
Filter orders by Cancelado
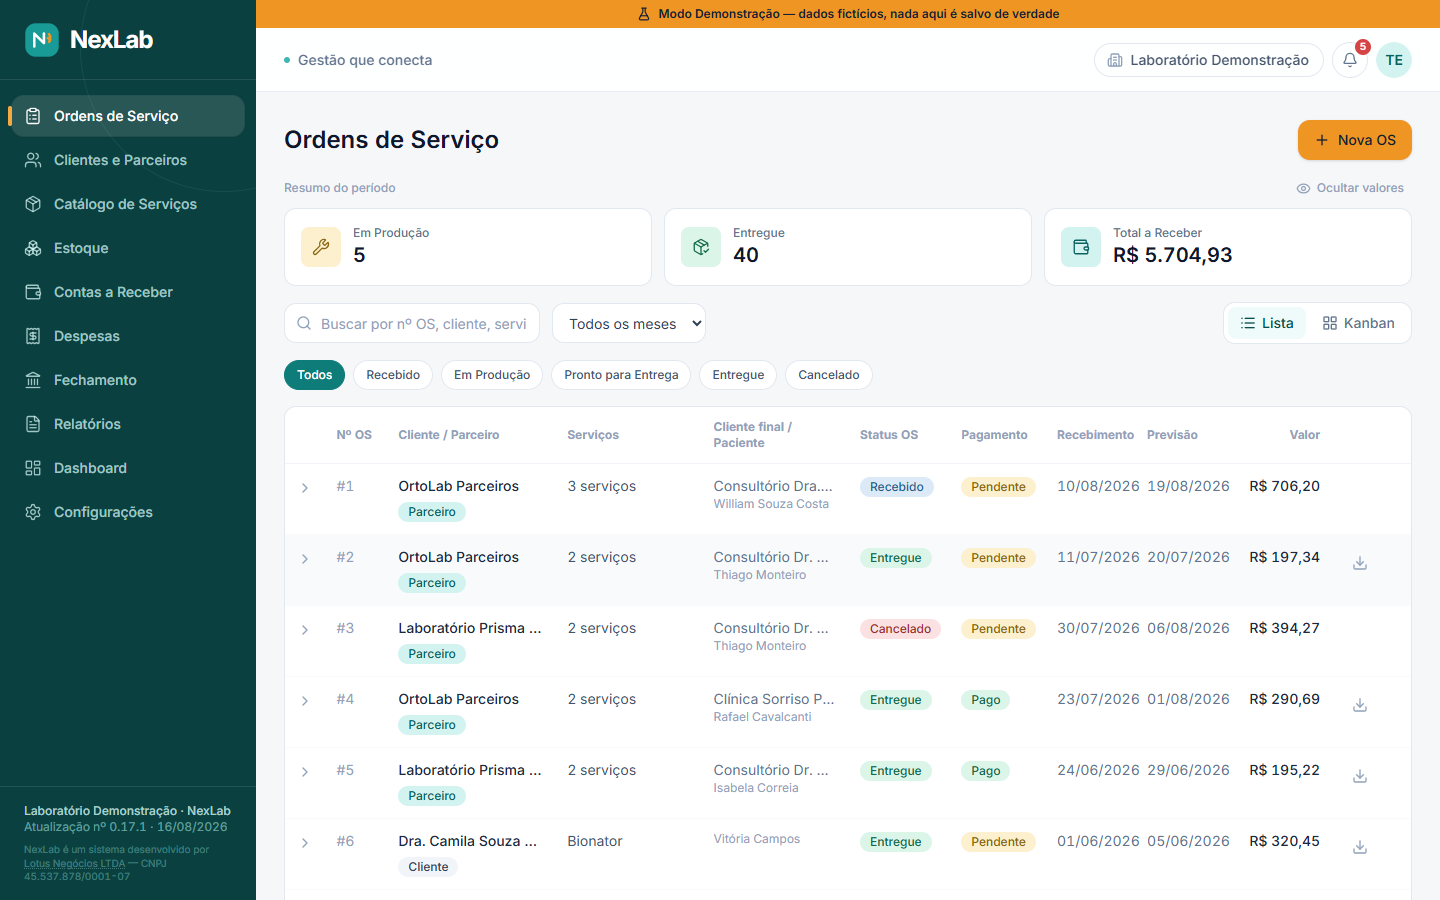tap(829, 375)
